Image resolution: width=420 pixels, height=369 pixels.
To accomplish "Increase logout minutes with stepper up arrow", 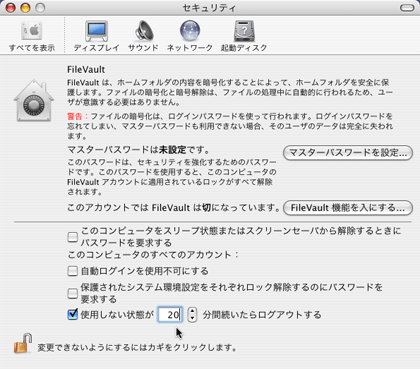I will pyautogui.click(x=192, y=311).
